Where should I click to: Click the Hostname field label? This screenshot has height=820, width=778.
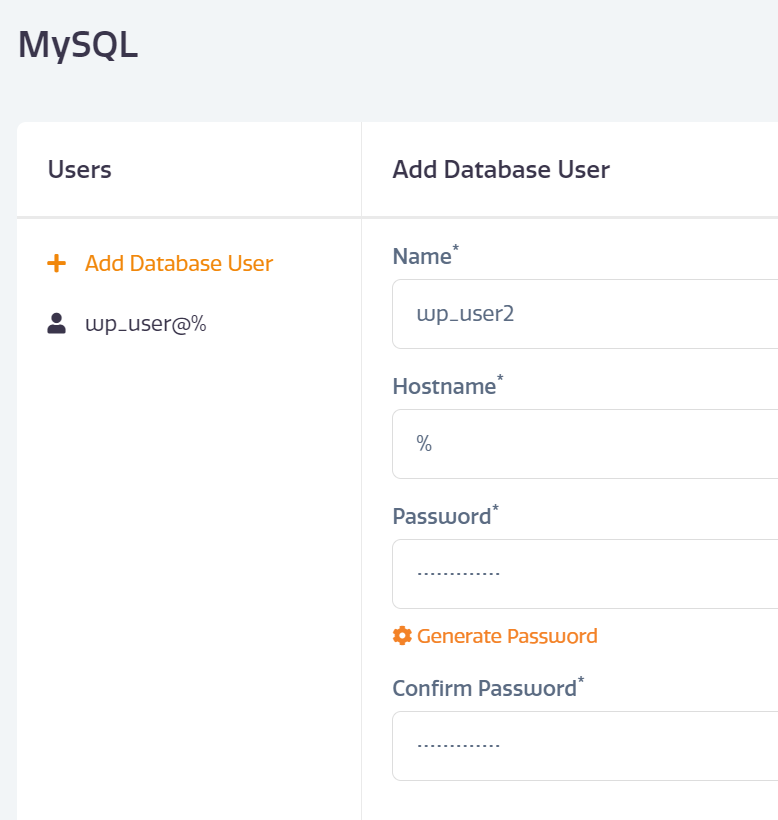coord(444,386)
